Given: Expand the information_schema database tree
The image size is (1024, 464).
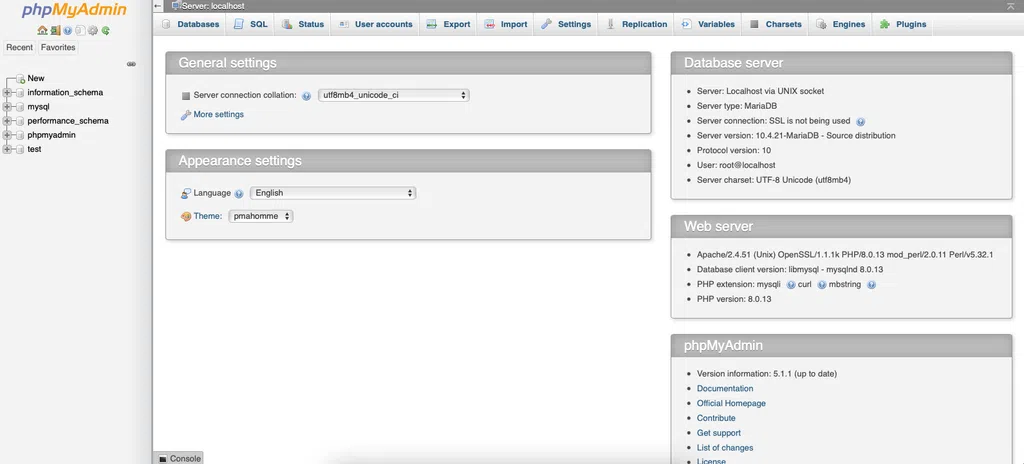Looking at the screenshot, I should [8, 93].
